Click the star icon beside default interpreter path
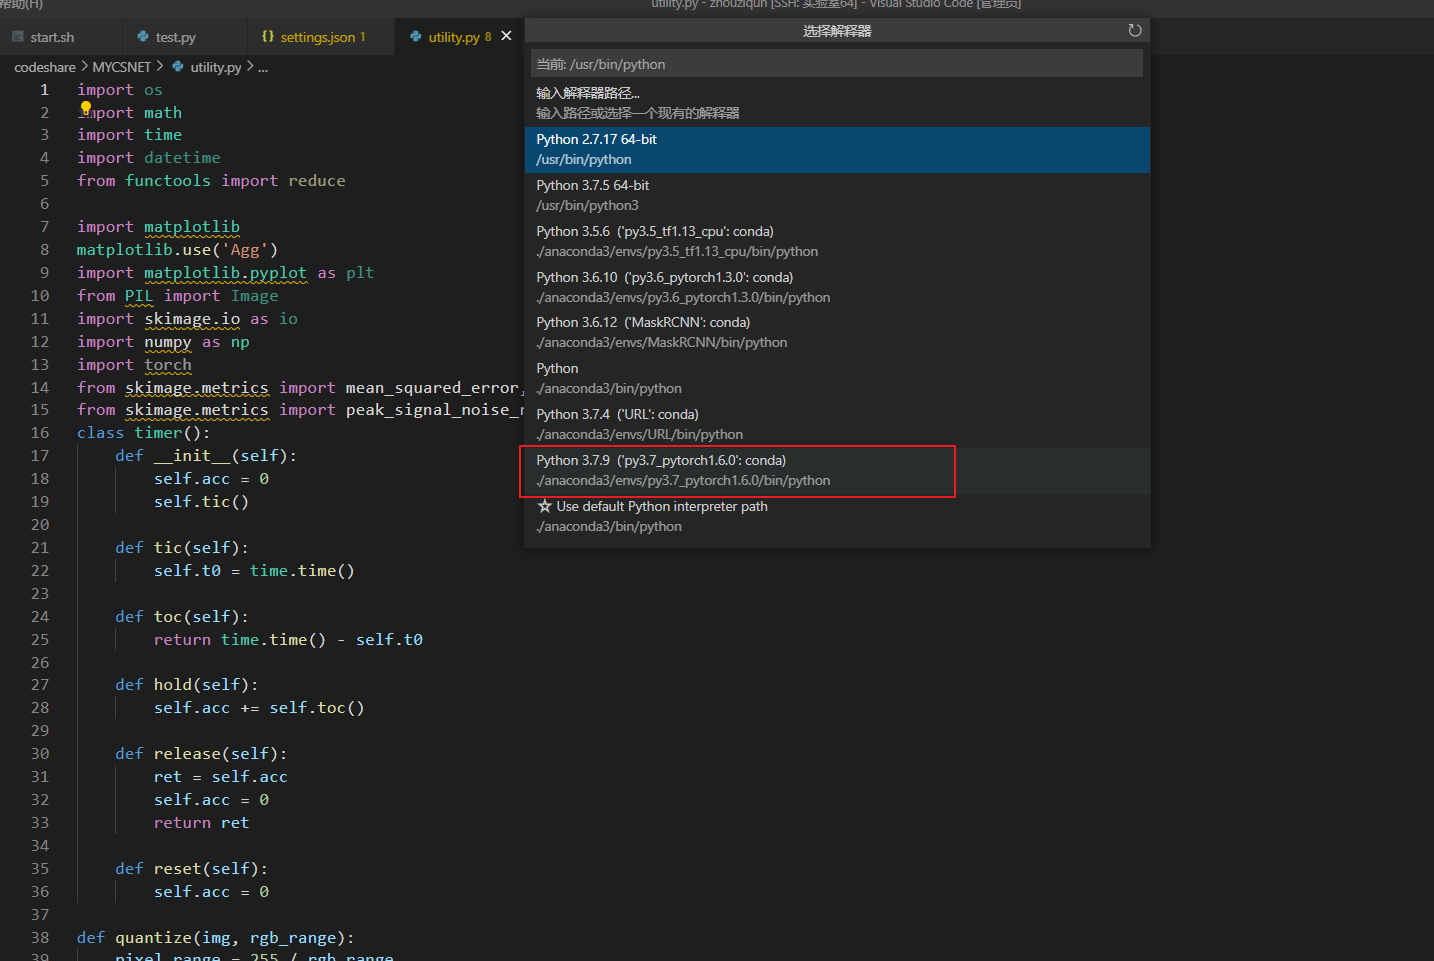The image size is (1434, 961). pos(544,506)
